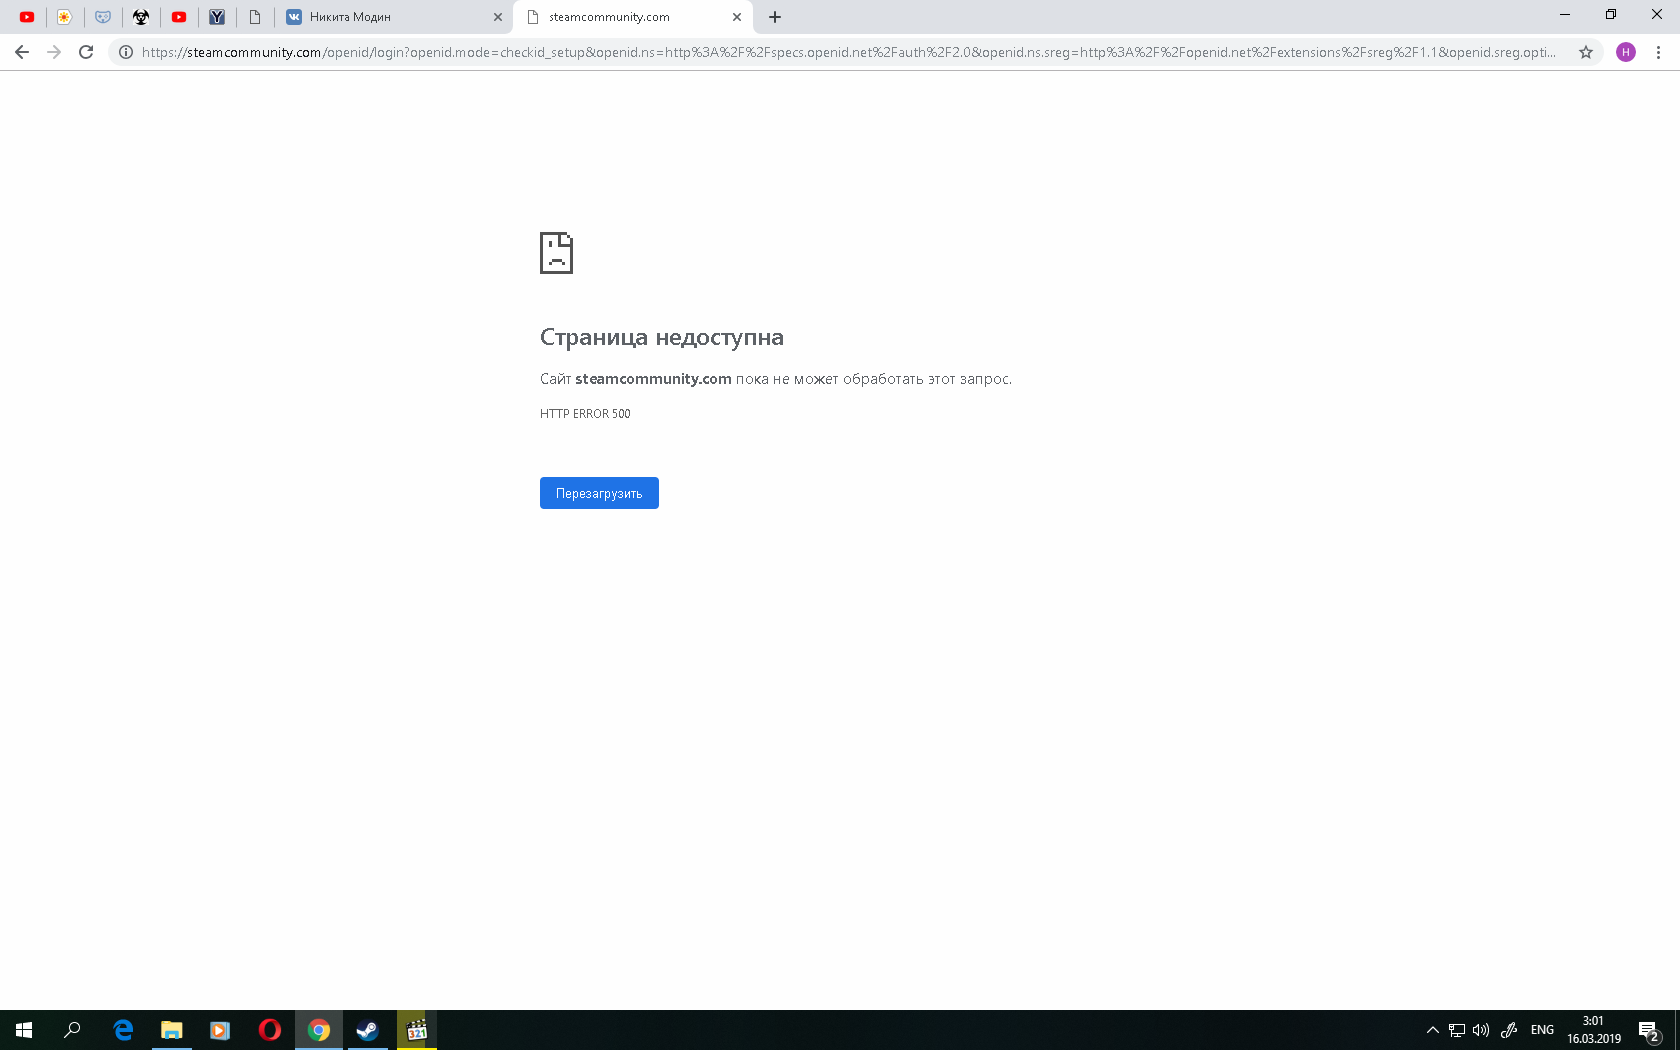Switch to the Никита Модин VK tab
This screenshot has width=1680, height=1050.
[x=392, y=17]
